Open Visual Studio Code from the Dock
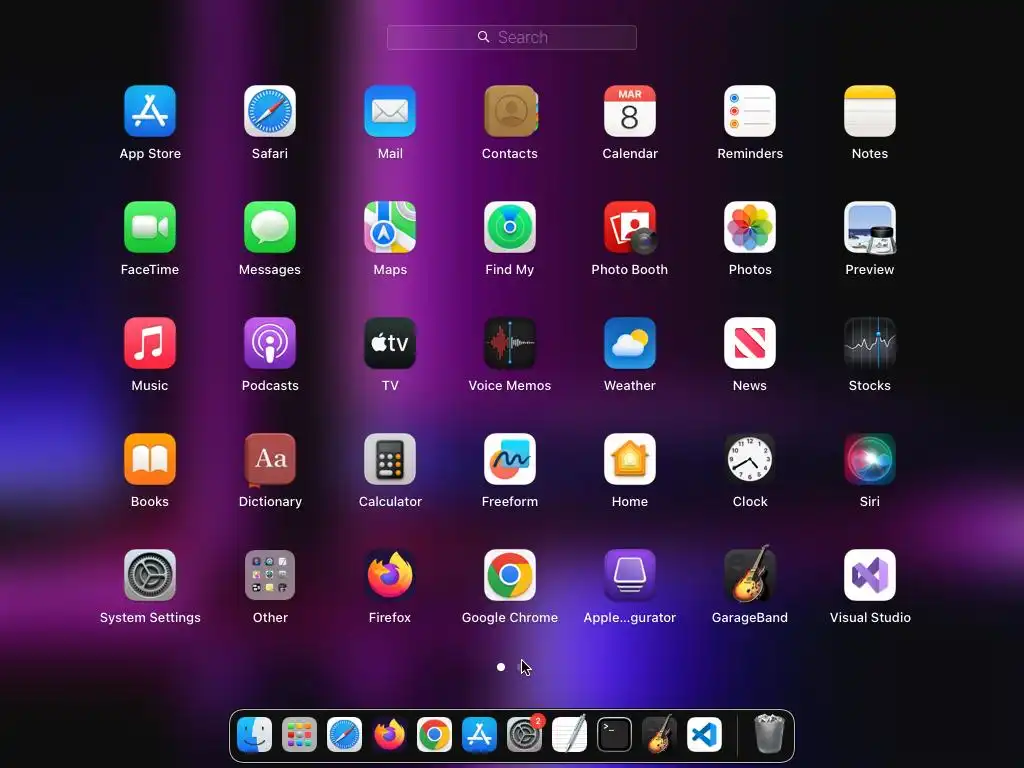Screen dimensions: 1024x768 tap(705, 735)
